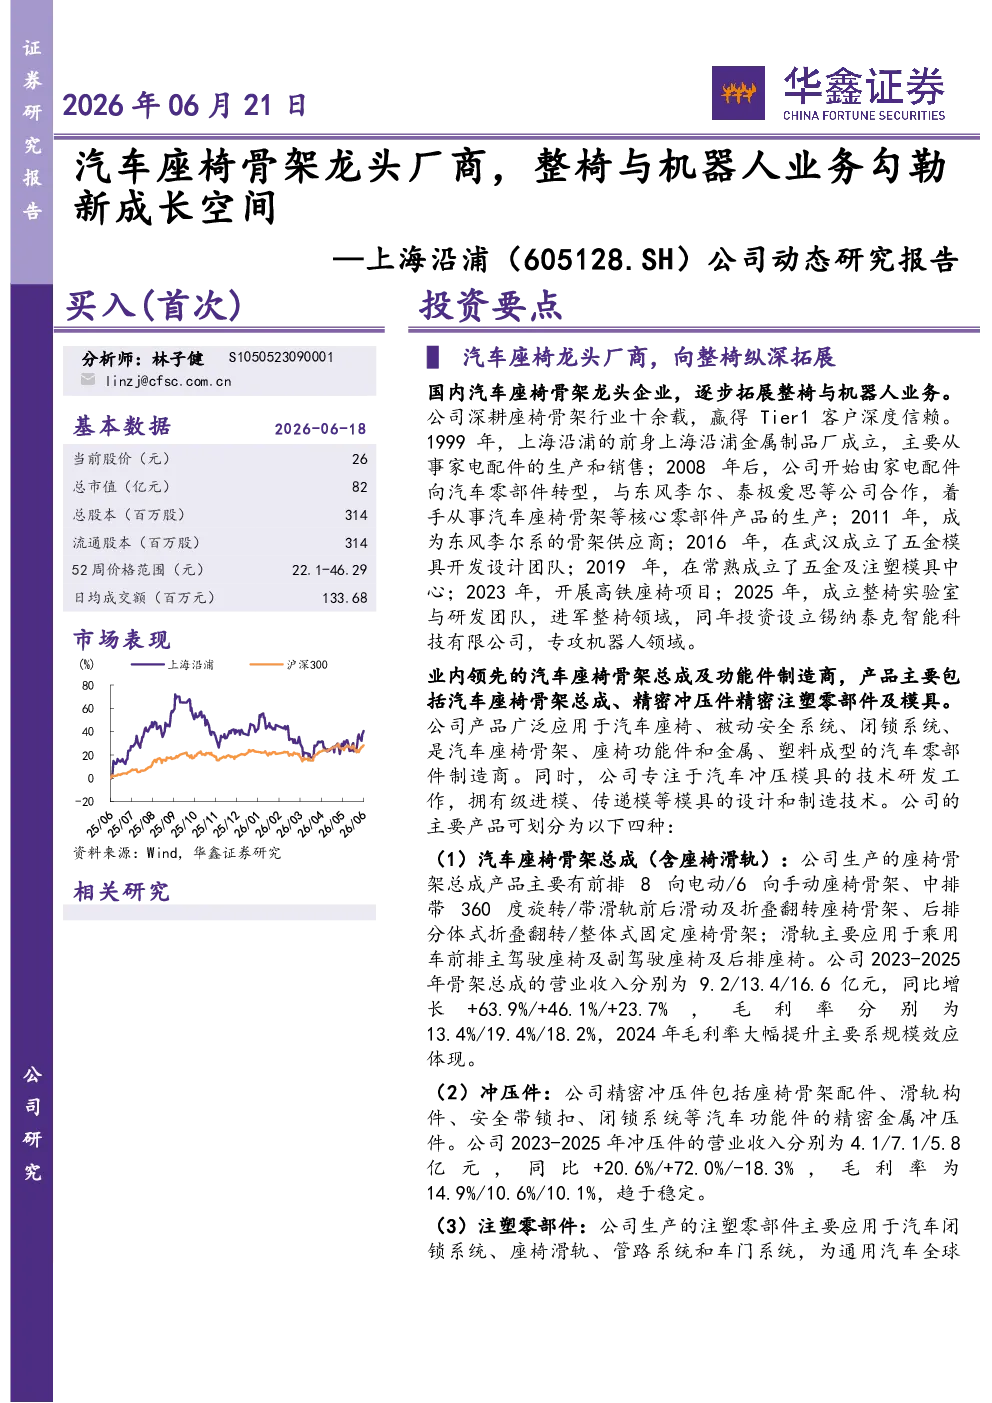Click the email linzj@cfsc.com.cn
The height and width of the screenshot is (1403, 992).
168,381
